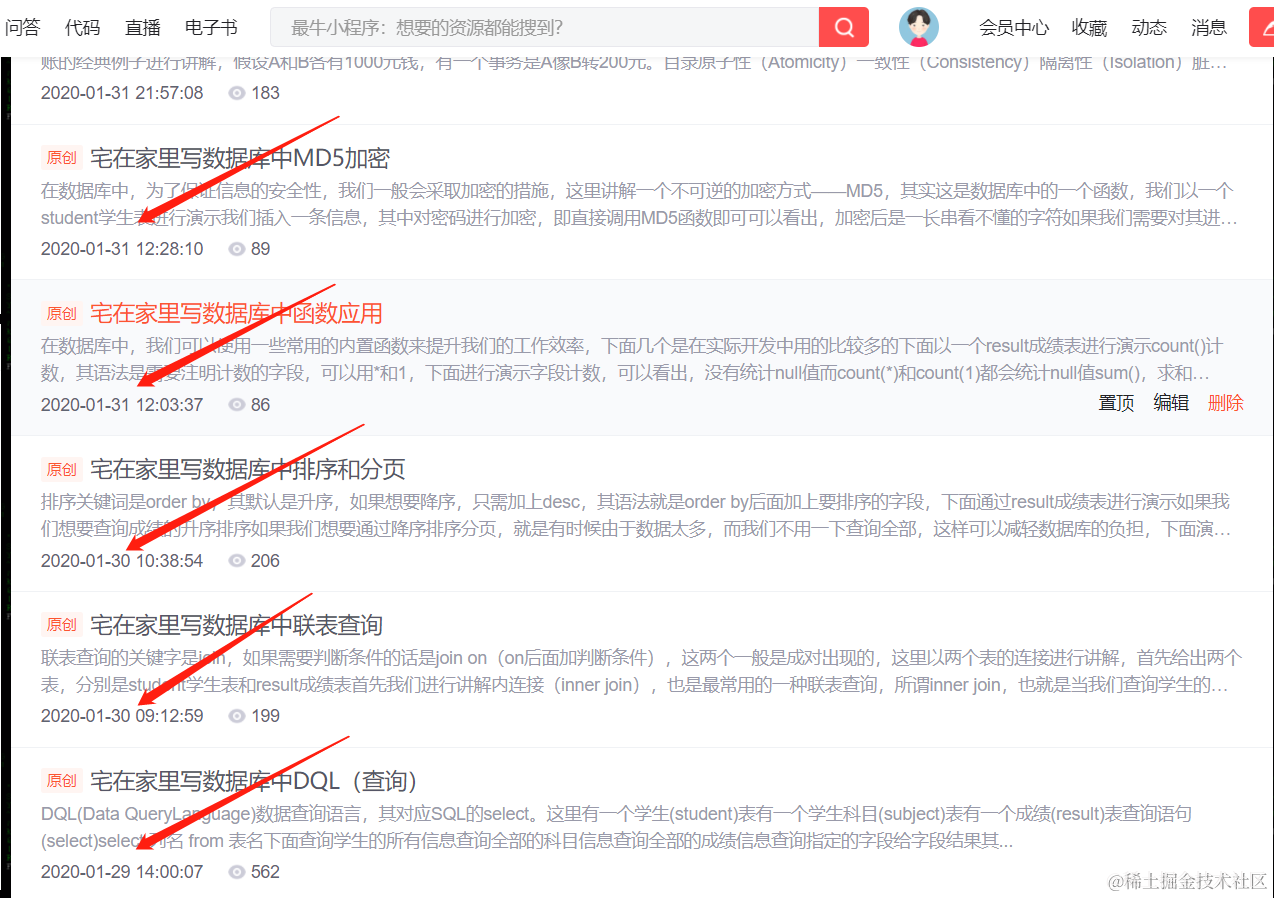Click the 排序和分页 article summary text
The width and height of the screenshot is (1274, 898).
pyautogui.click(x=636, y=515)
